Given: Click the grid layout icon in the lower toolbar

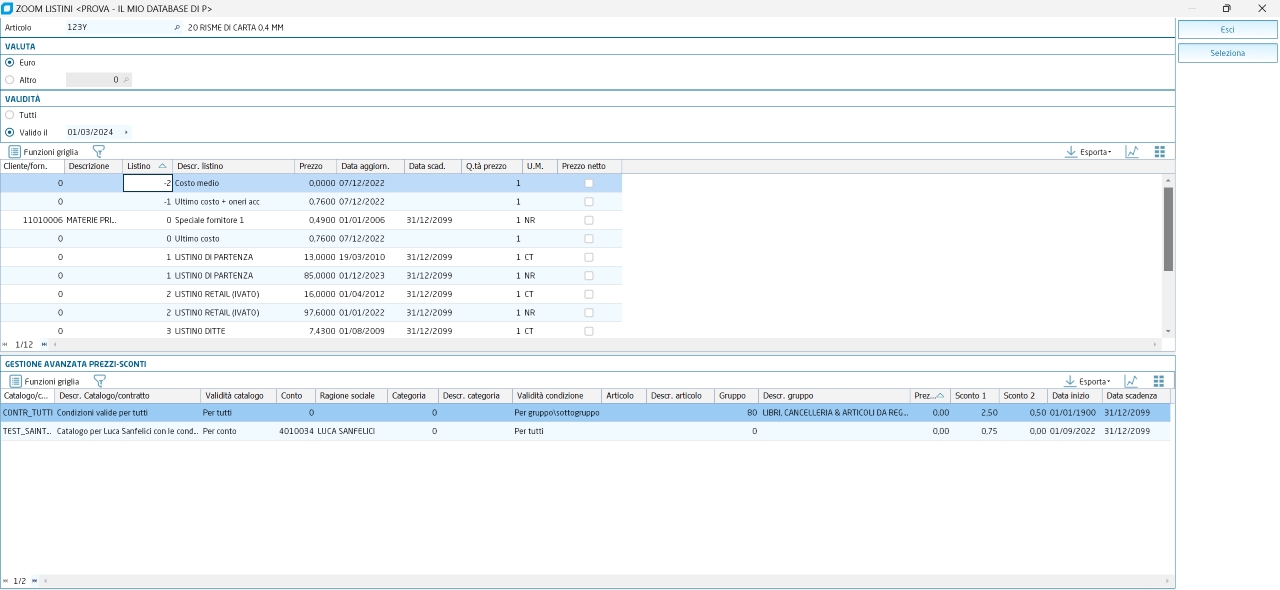Looking at the screenshot, I should pyautogui.click(x=1160, y=381).
